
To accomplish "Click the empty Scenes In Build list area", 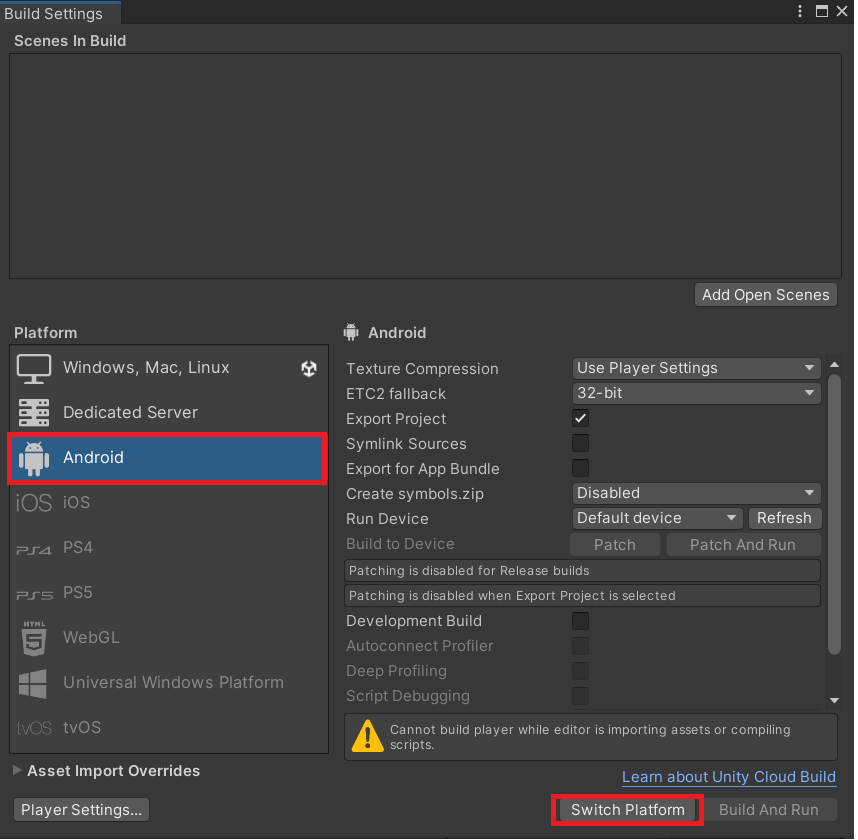I will click(x=425, y=166).
